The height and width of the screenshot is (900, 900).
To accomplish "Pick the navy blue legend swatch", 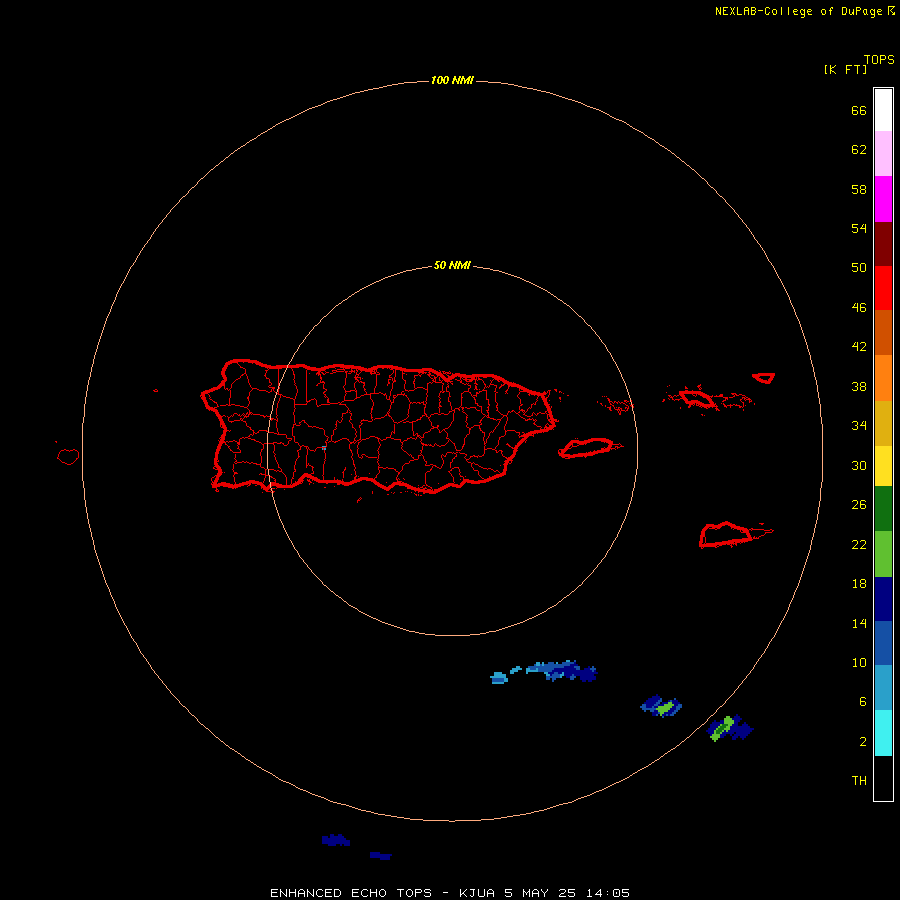I will [x=883, y=599].
